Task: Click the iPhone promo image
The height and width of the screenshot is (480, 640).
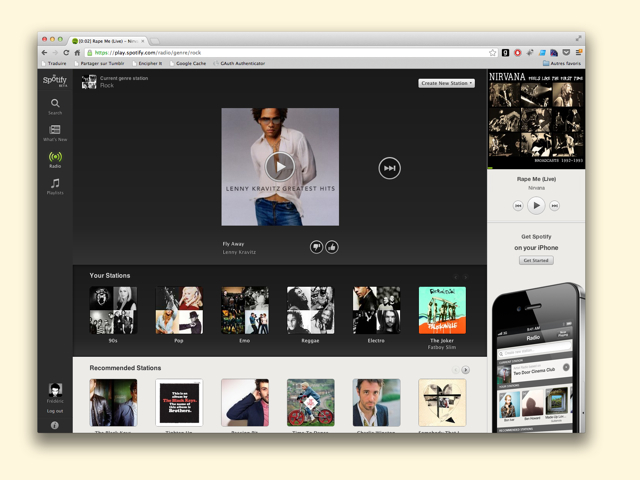Action: [538, 357]
